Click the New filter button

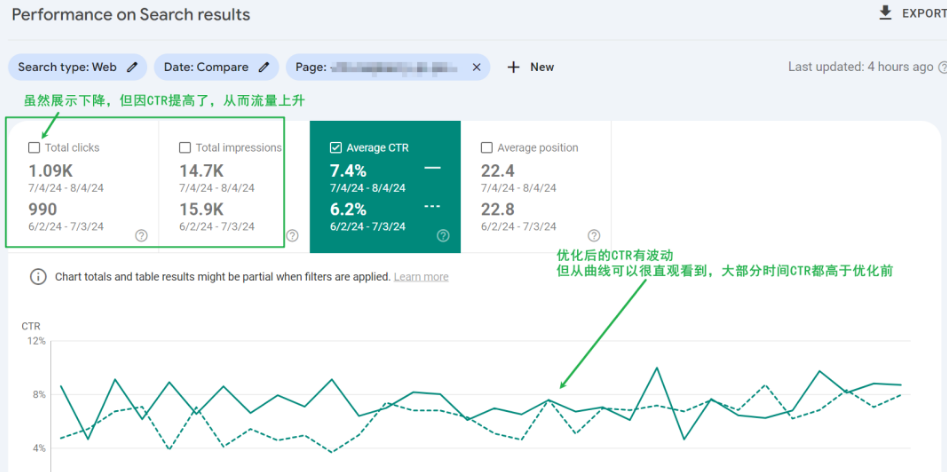pyautogui.click(x=530, y=67)
